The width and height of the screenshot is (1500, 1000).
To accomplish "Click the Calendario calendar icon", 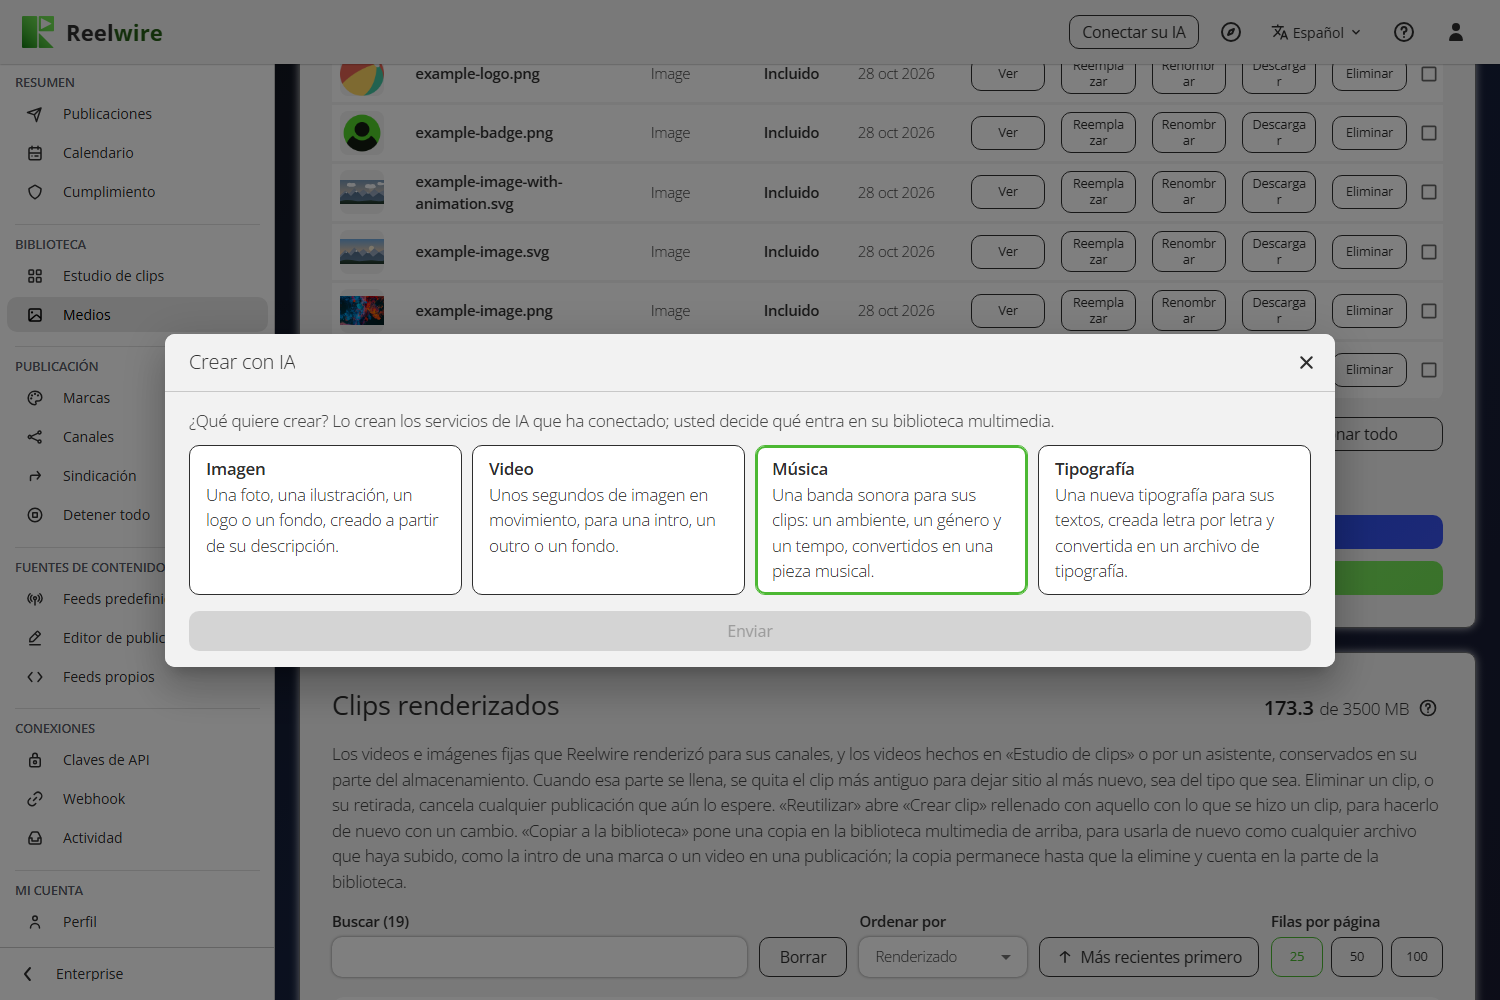I will pyautogui.click(x=35, y=153).
